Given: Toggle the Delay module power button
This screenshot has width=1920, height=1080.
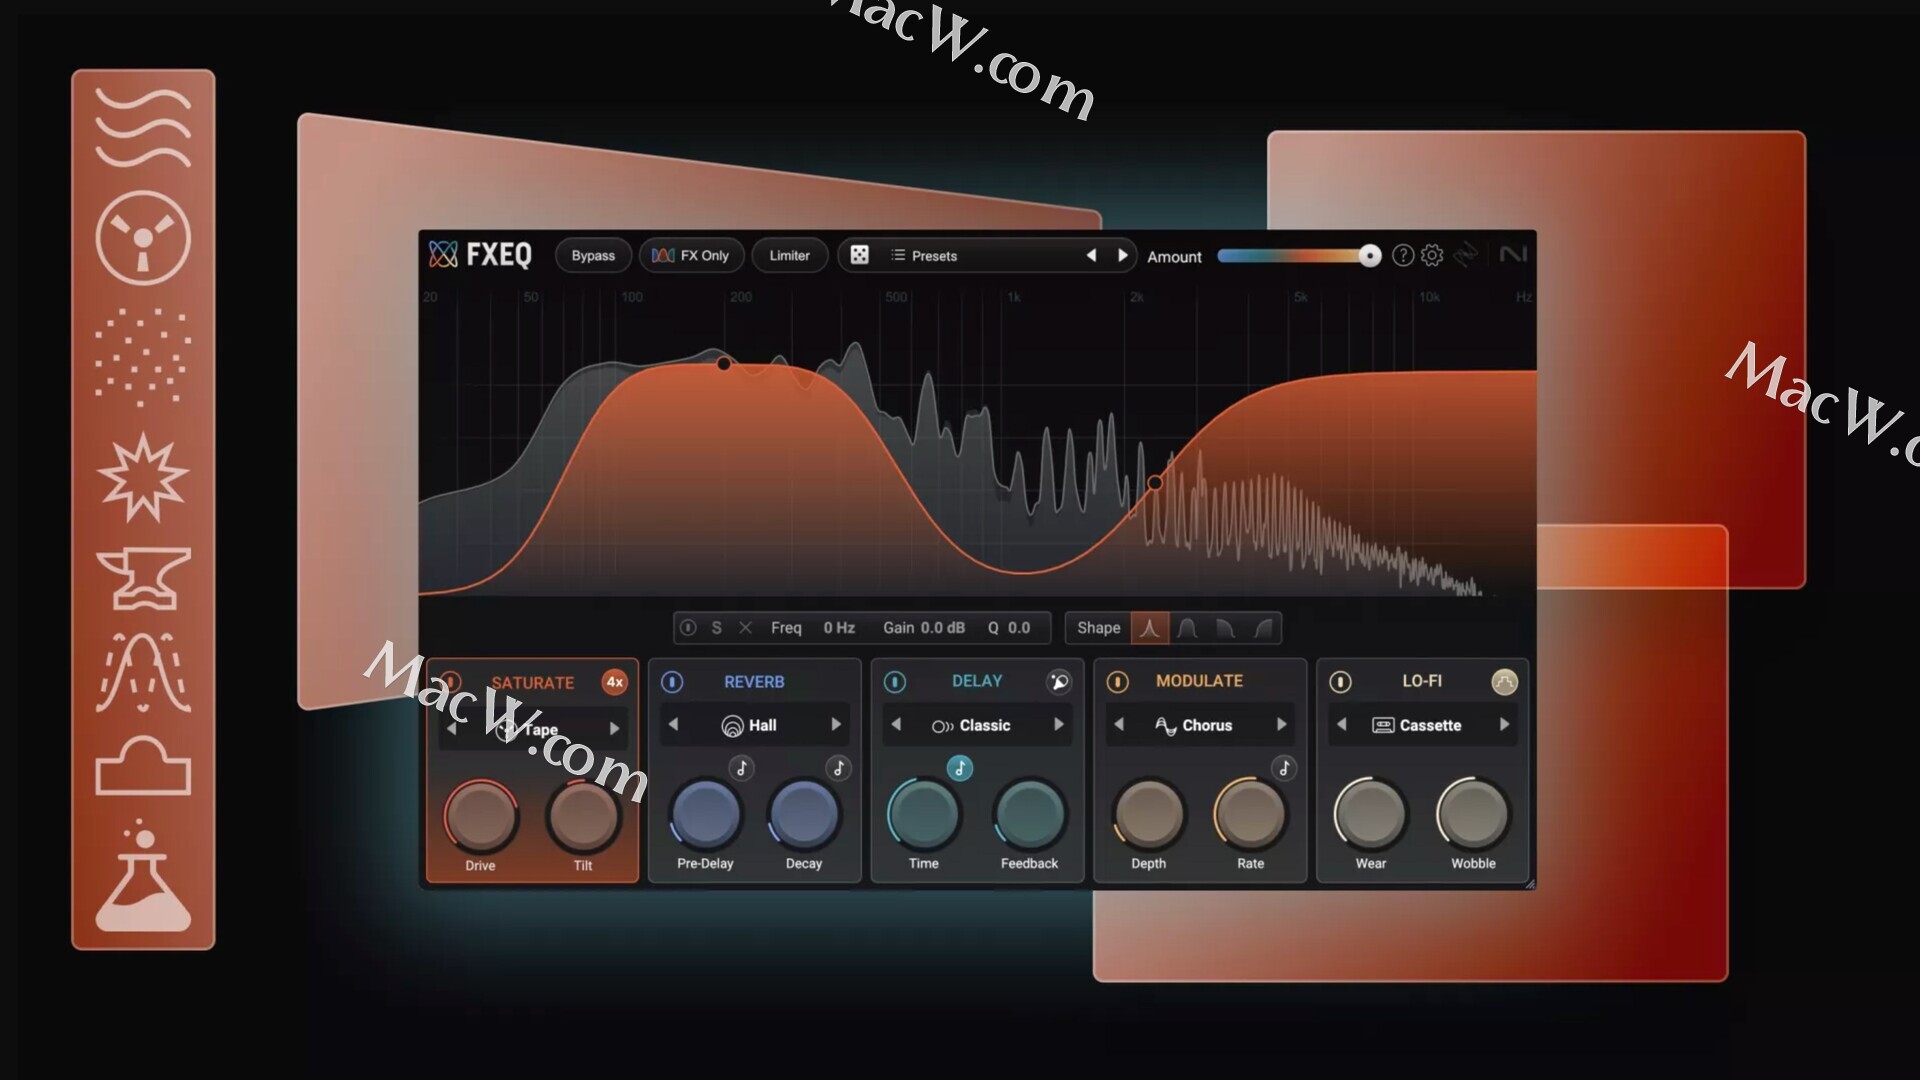Looking at the screenshot, I should point(895,682).
